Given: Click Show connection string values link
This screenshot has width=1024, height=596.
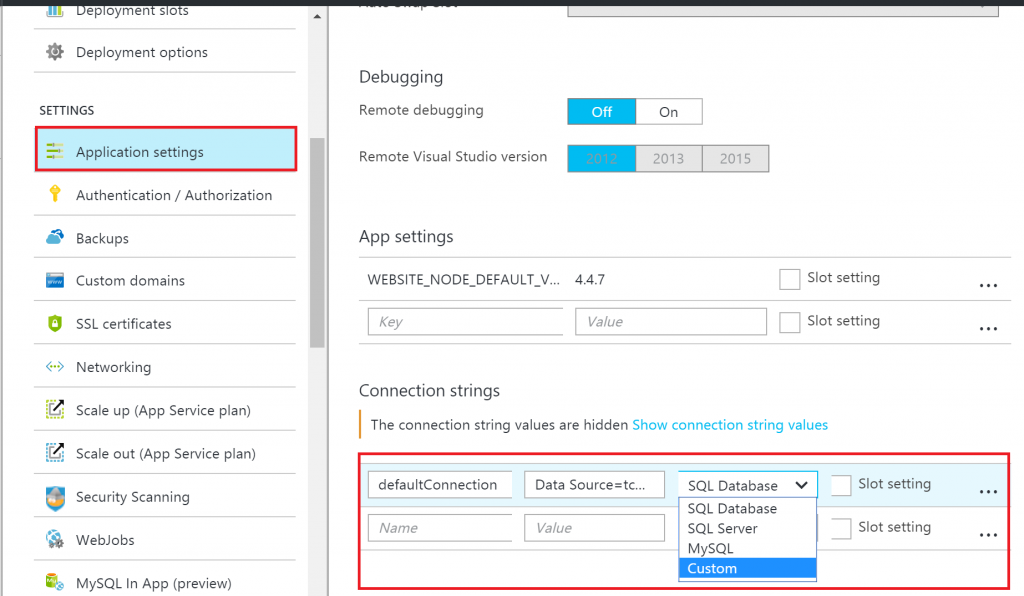Looking at the screenshot, I should tap(730, 424).
